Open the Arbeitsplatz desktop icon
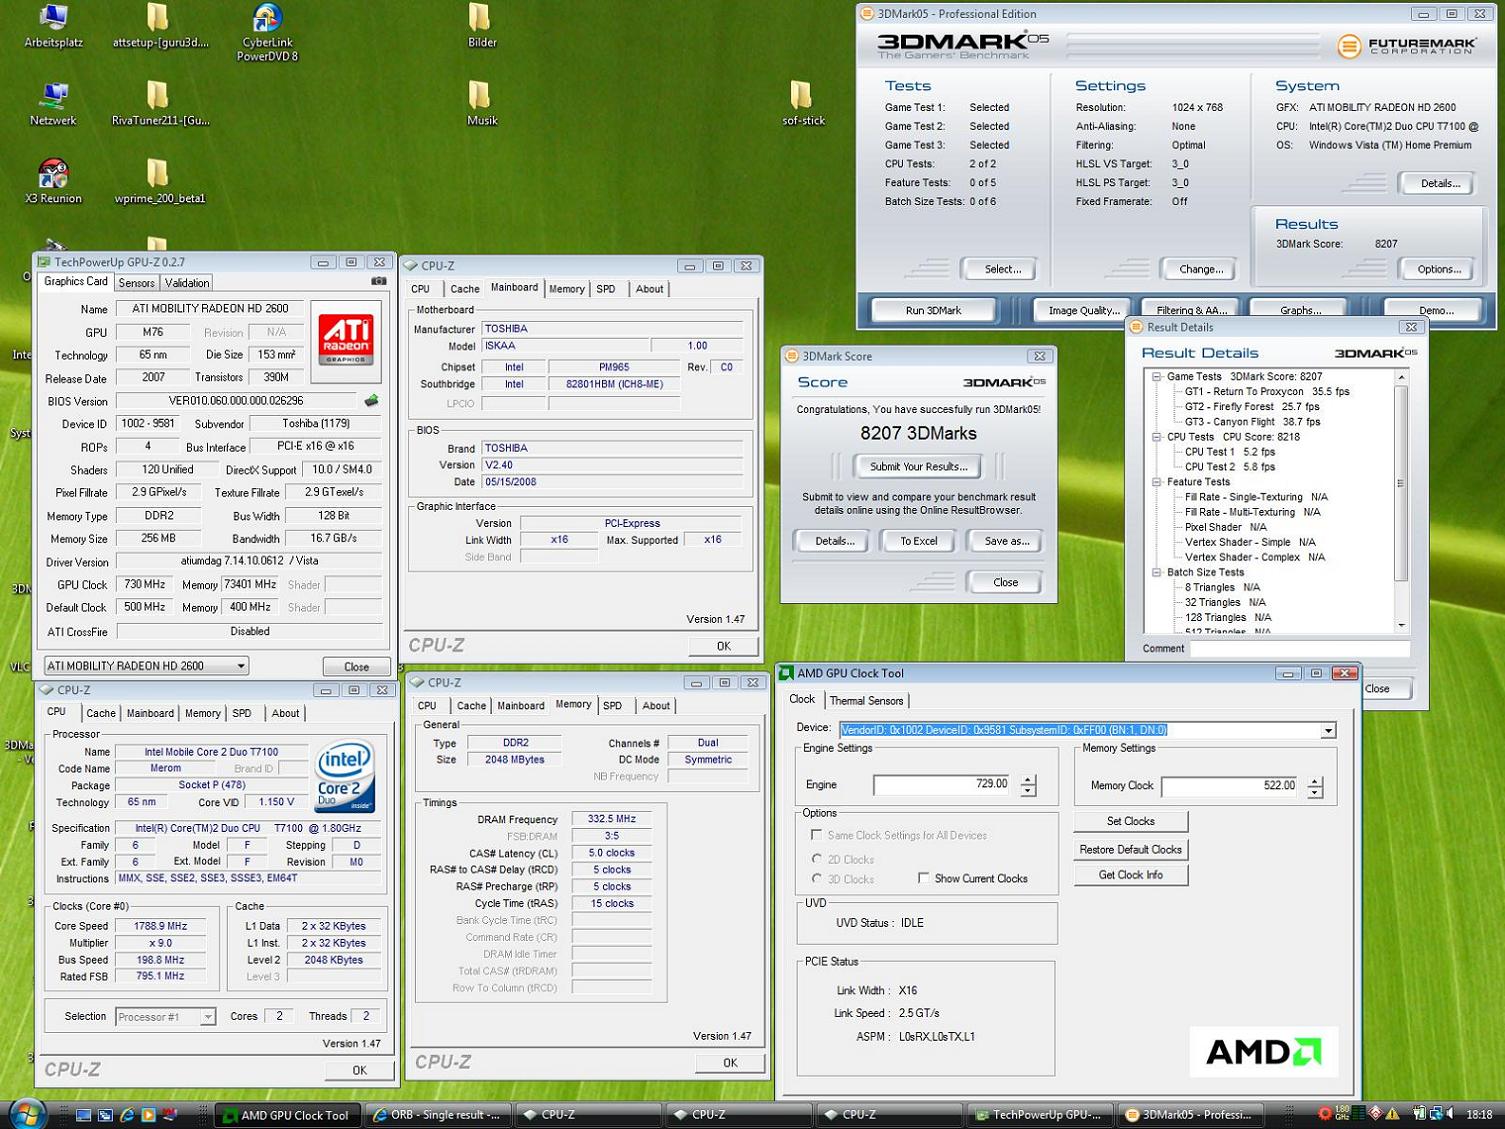Viewport: 1505px width, 1129px height. pyautogui.click(x=53, y=26)
